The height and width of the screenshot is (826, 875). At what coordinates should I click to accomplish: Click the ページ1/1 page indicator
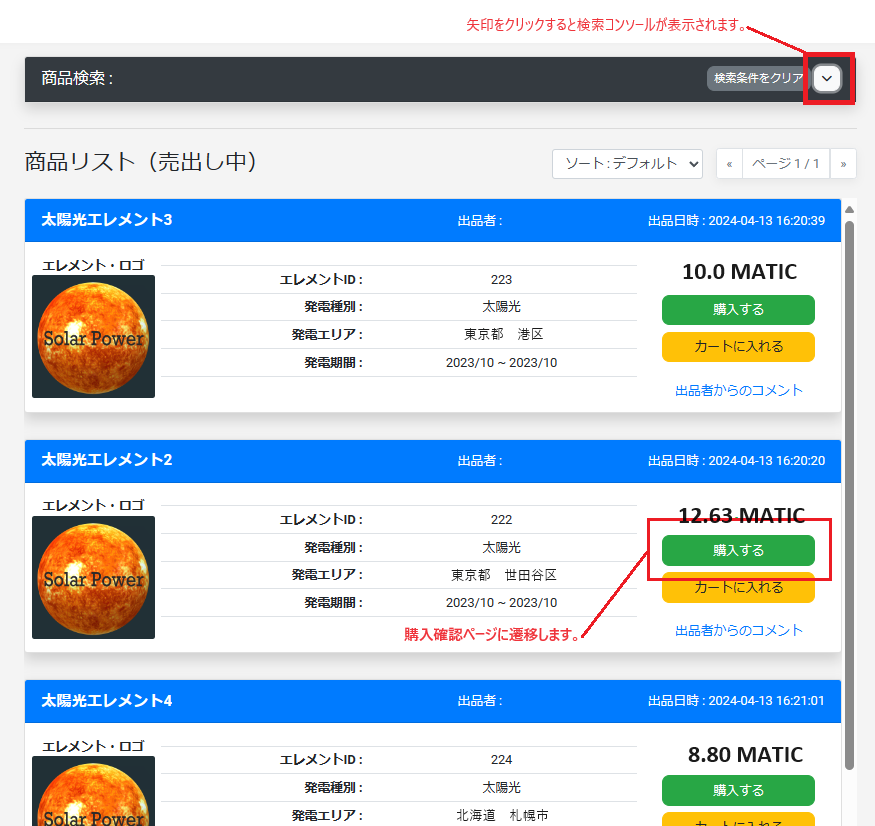tap(786, 164)
